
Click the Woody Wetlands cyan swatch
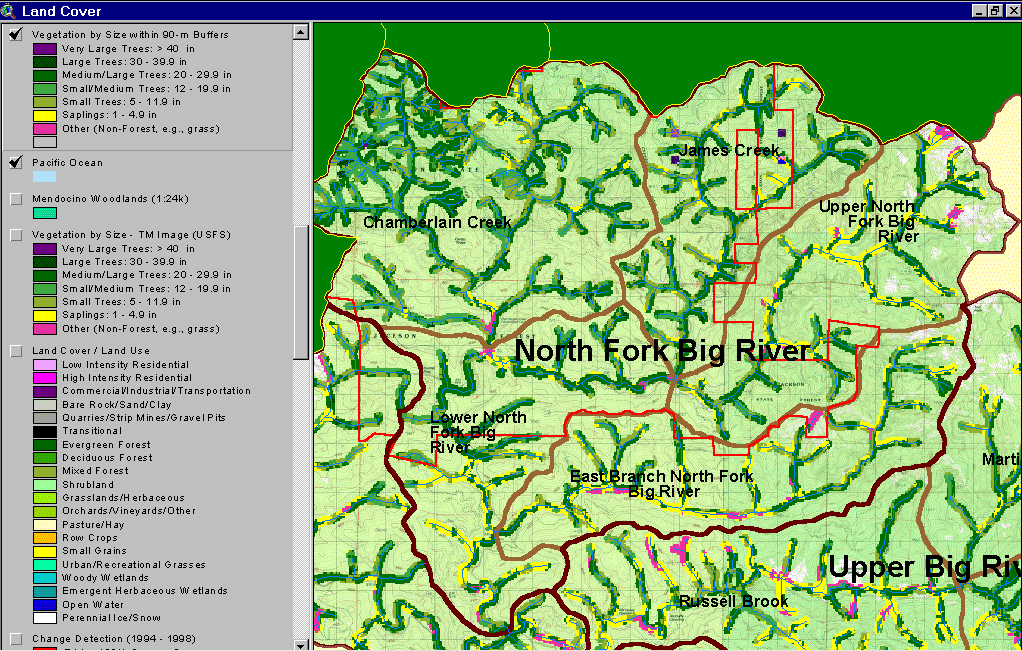point(45,578)
